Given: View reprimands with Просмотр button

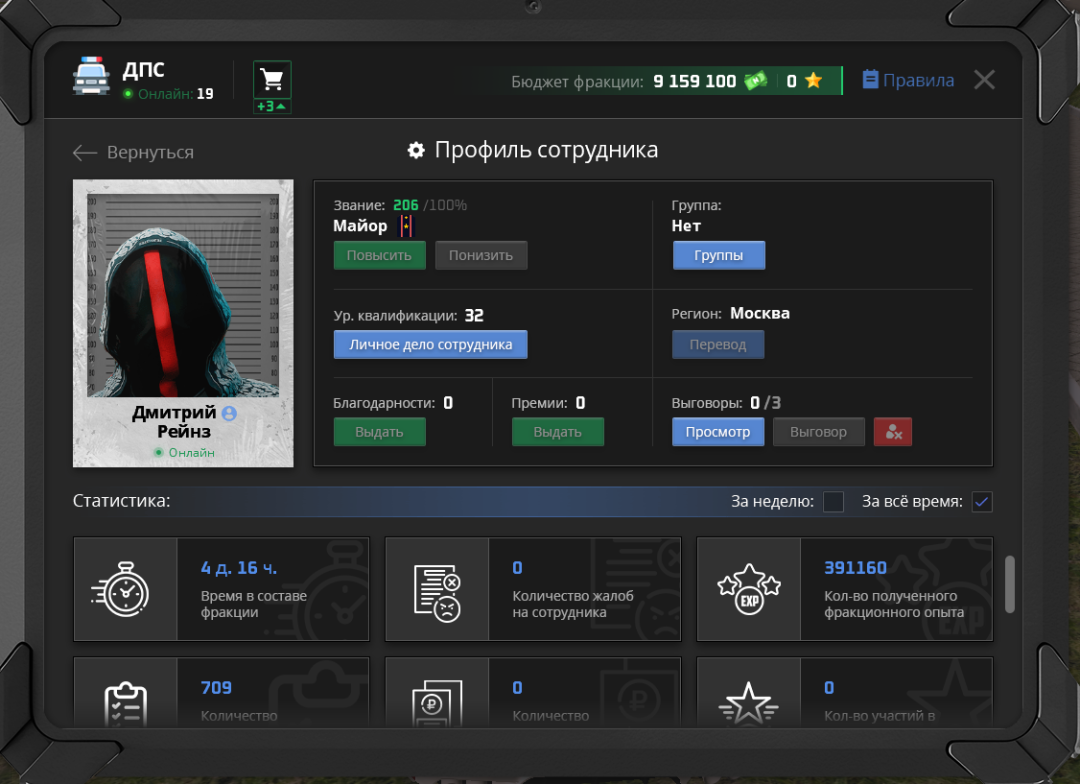Looking at the screenshot, I should click(718, 432).
